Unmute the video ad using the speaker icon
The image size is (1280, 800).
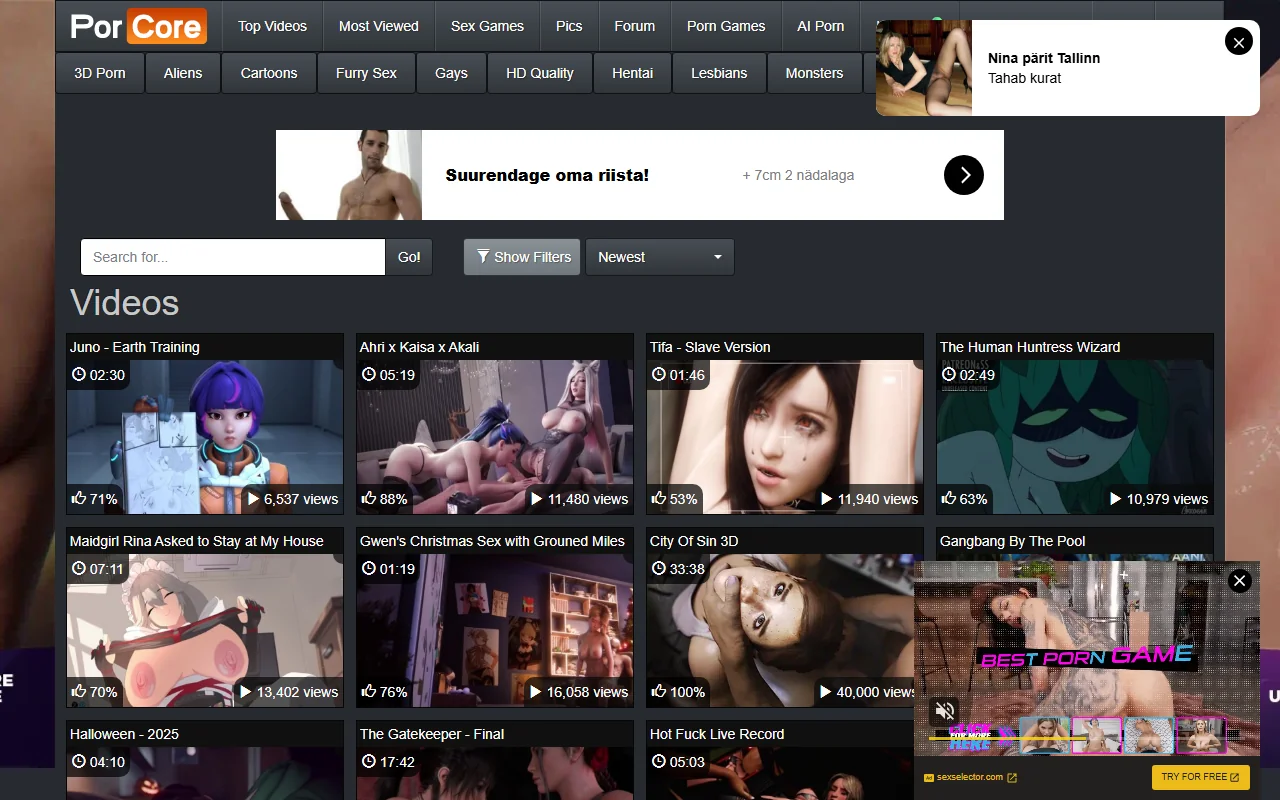coord(944,711)
